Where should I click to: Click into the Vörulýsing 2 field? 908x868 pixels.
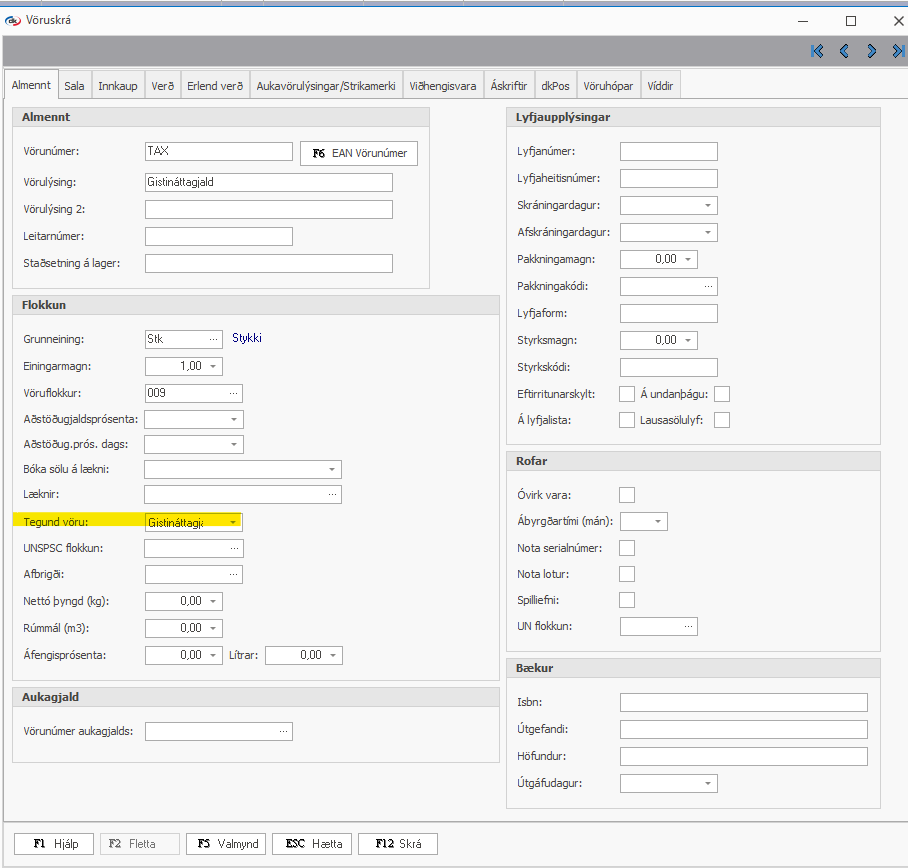point(268,210)
